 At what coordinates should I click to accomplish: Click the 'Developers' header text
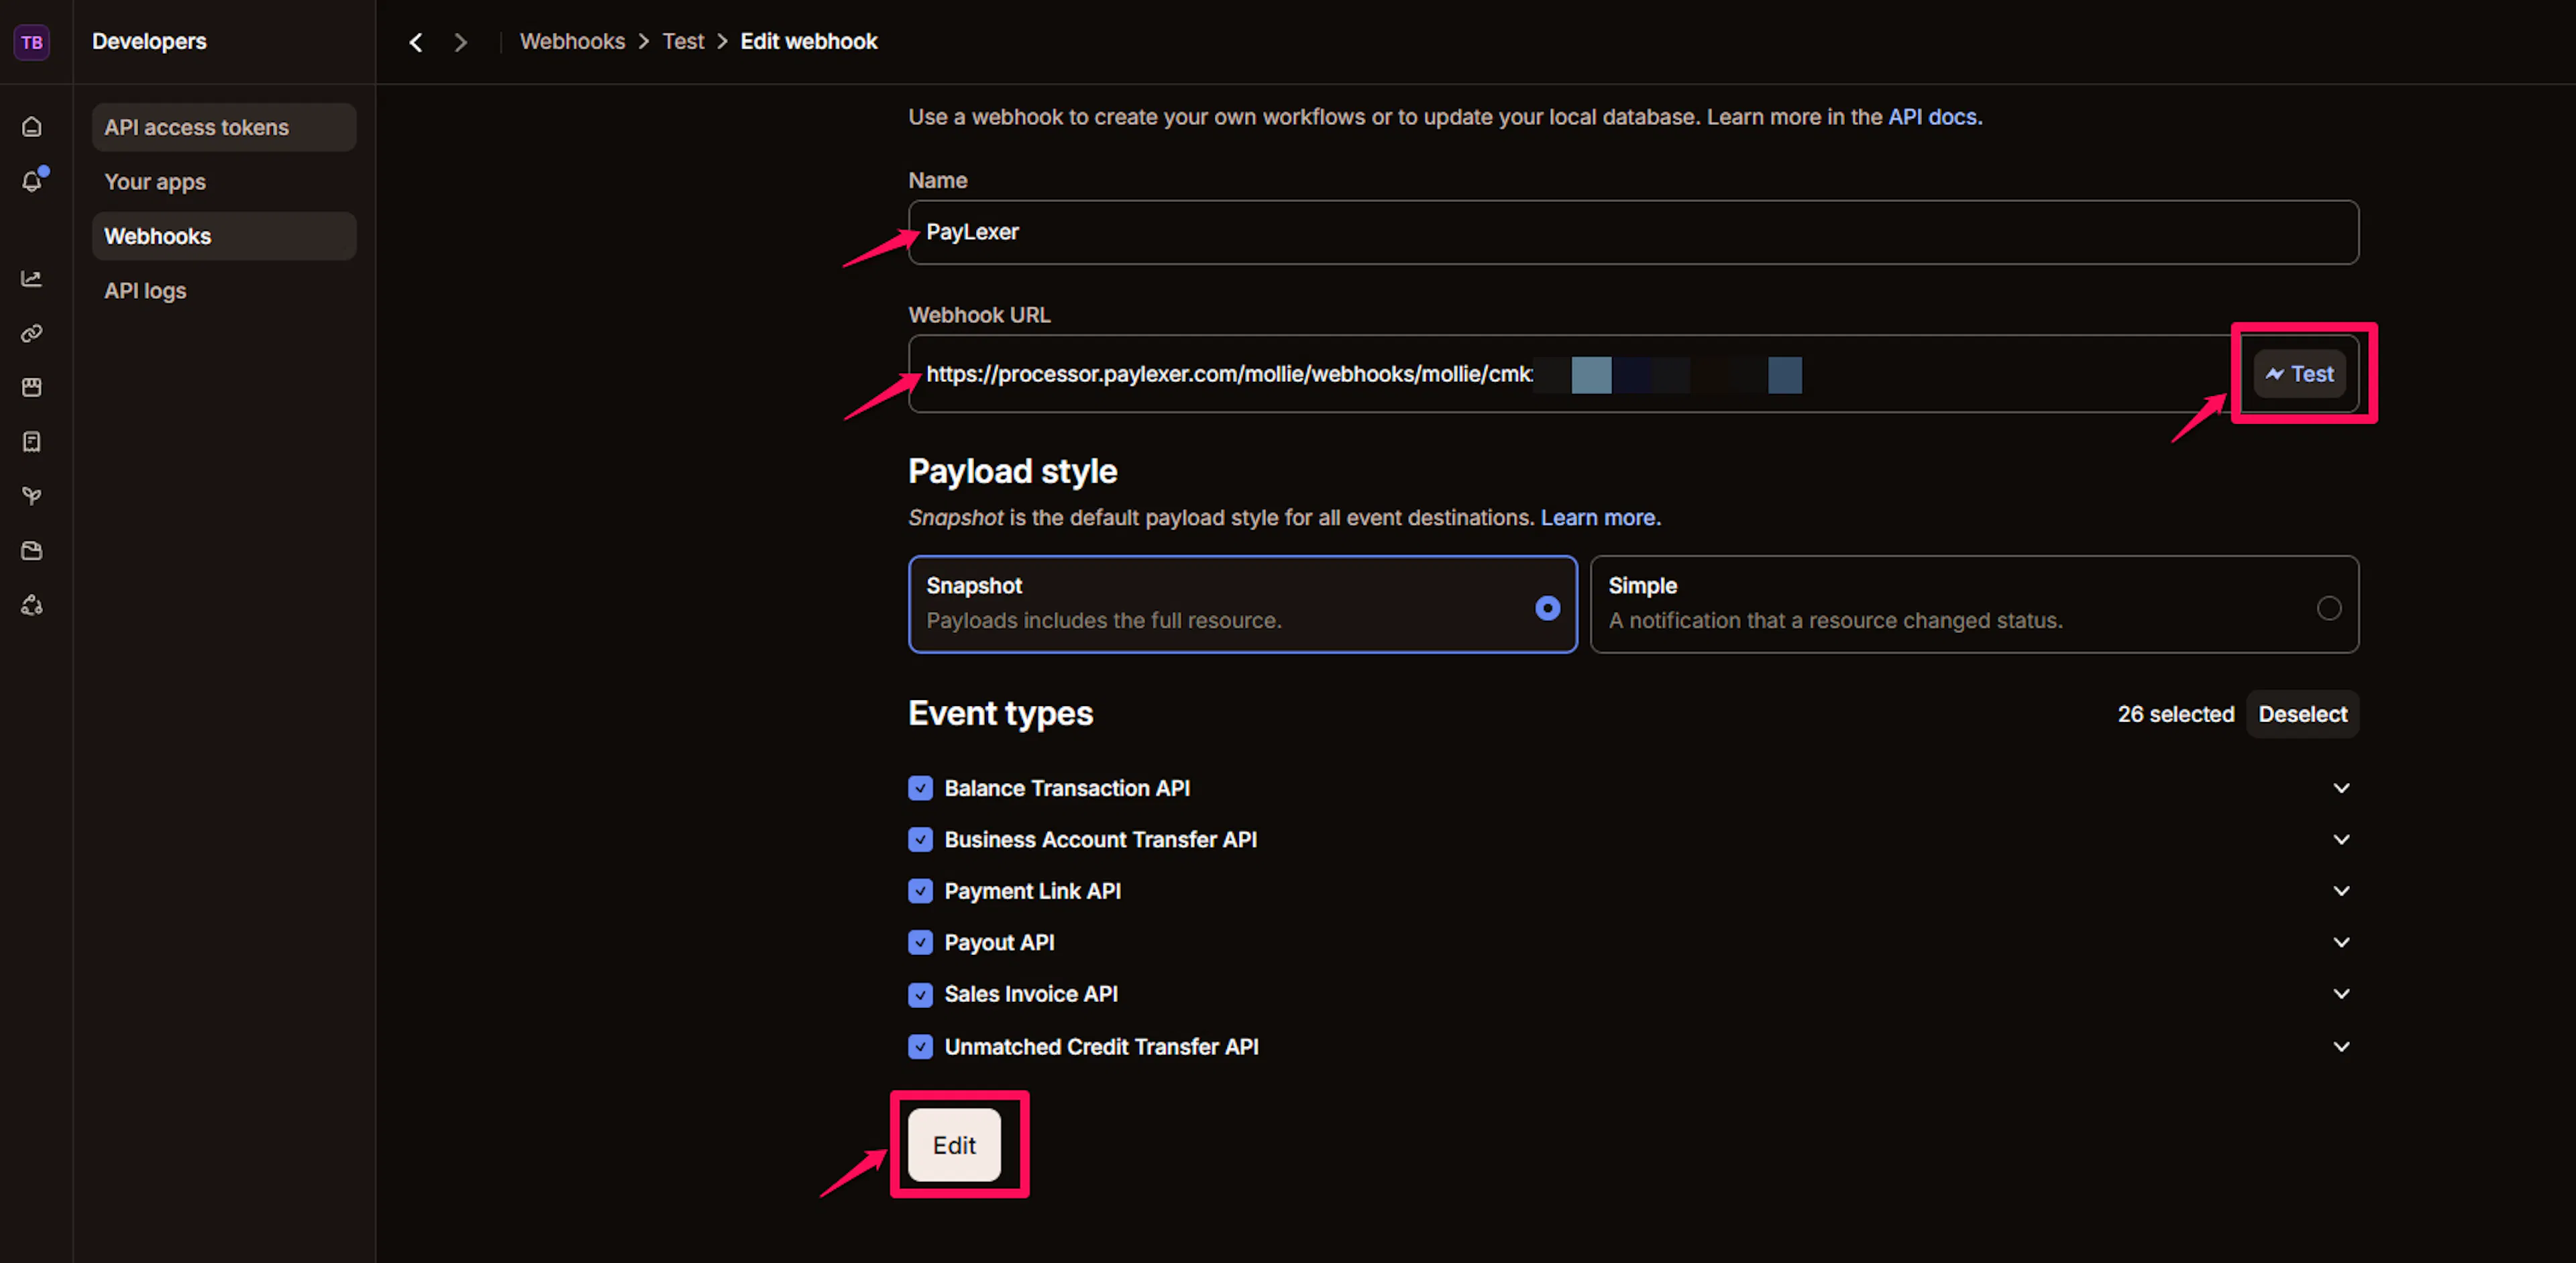149,42
